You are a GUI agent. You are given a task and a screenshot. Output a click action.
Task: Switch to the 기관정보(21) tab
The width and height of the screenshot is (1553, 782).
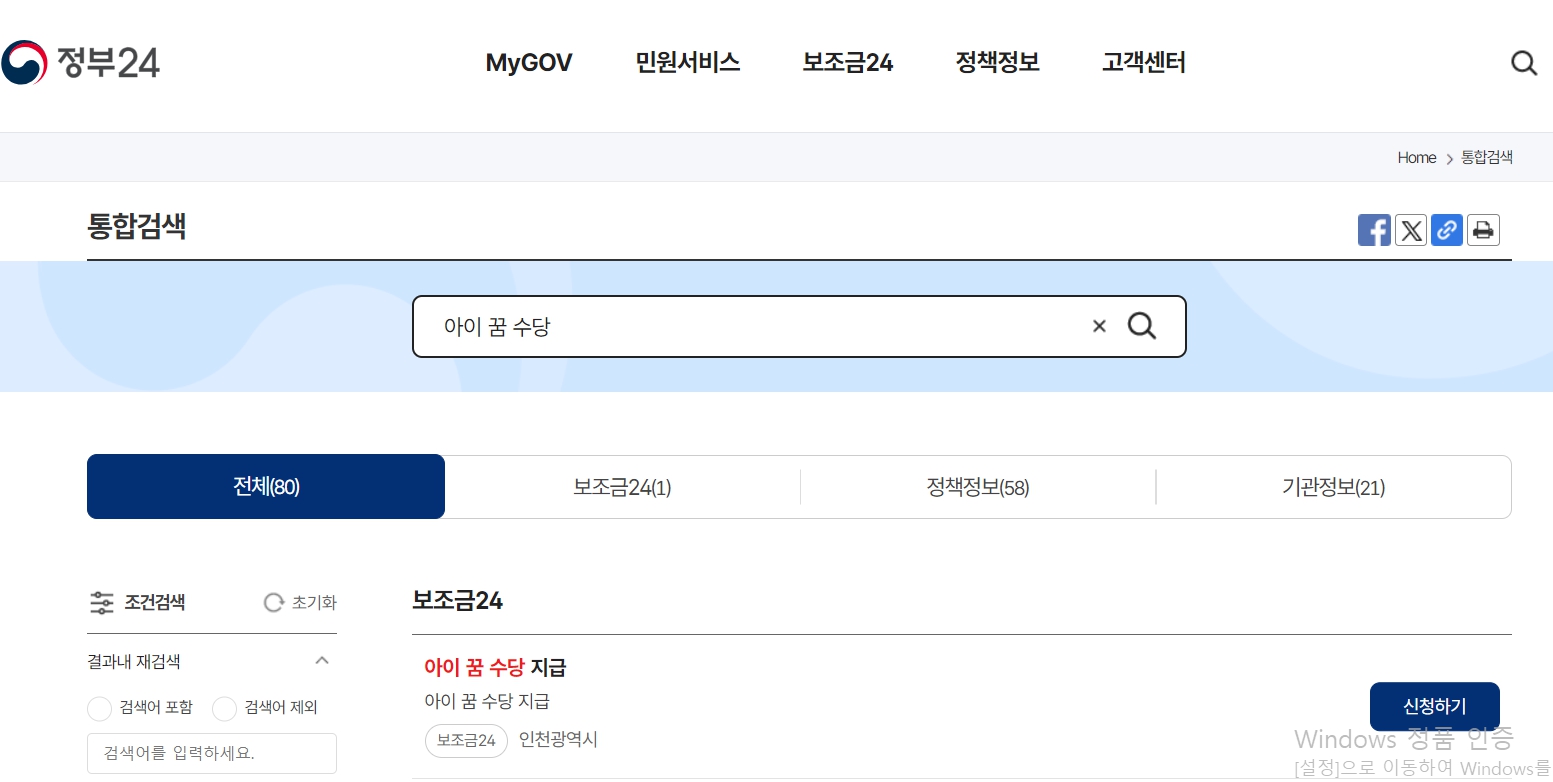coord(1333,487)
